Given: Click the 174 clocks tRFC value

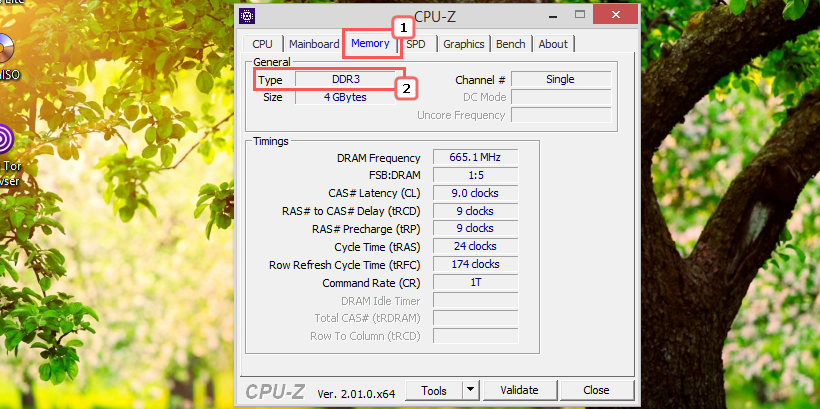Looking at the screenshot, I should click(x=475, y=264).
